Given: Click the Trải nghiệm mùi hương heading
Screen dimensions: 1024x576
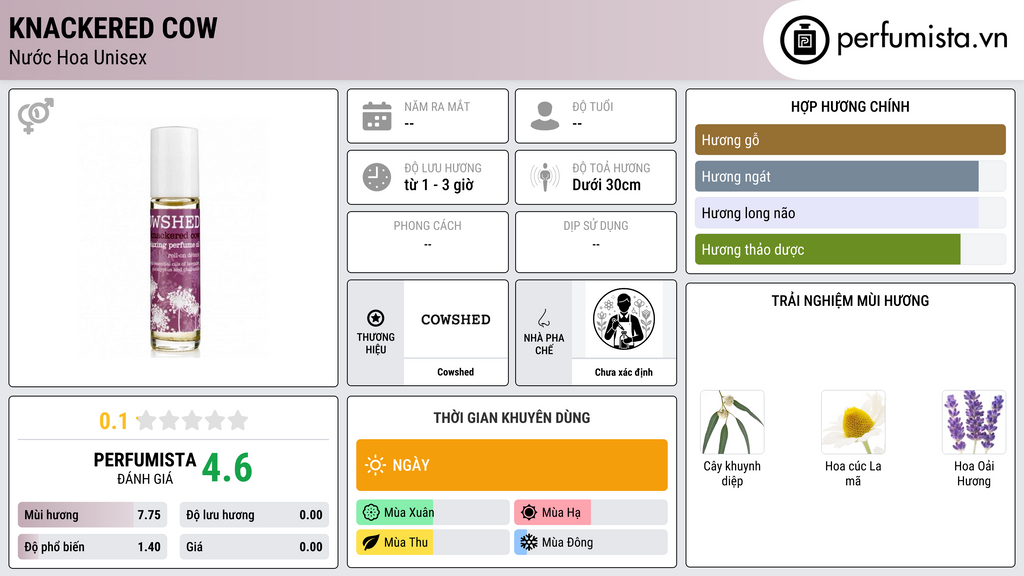Looking at the screenshot, I should click(850, 300).
